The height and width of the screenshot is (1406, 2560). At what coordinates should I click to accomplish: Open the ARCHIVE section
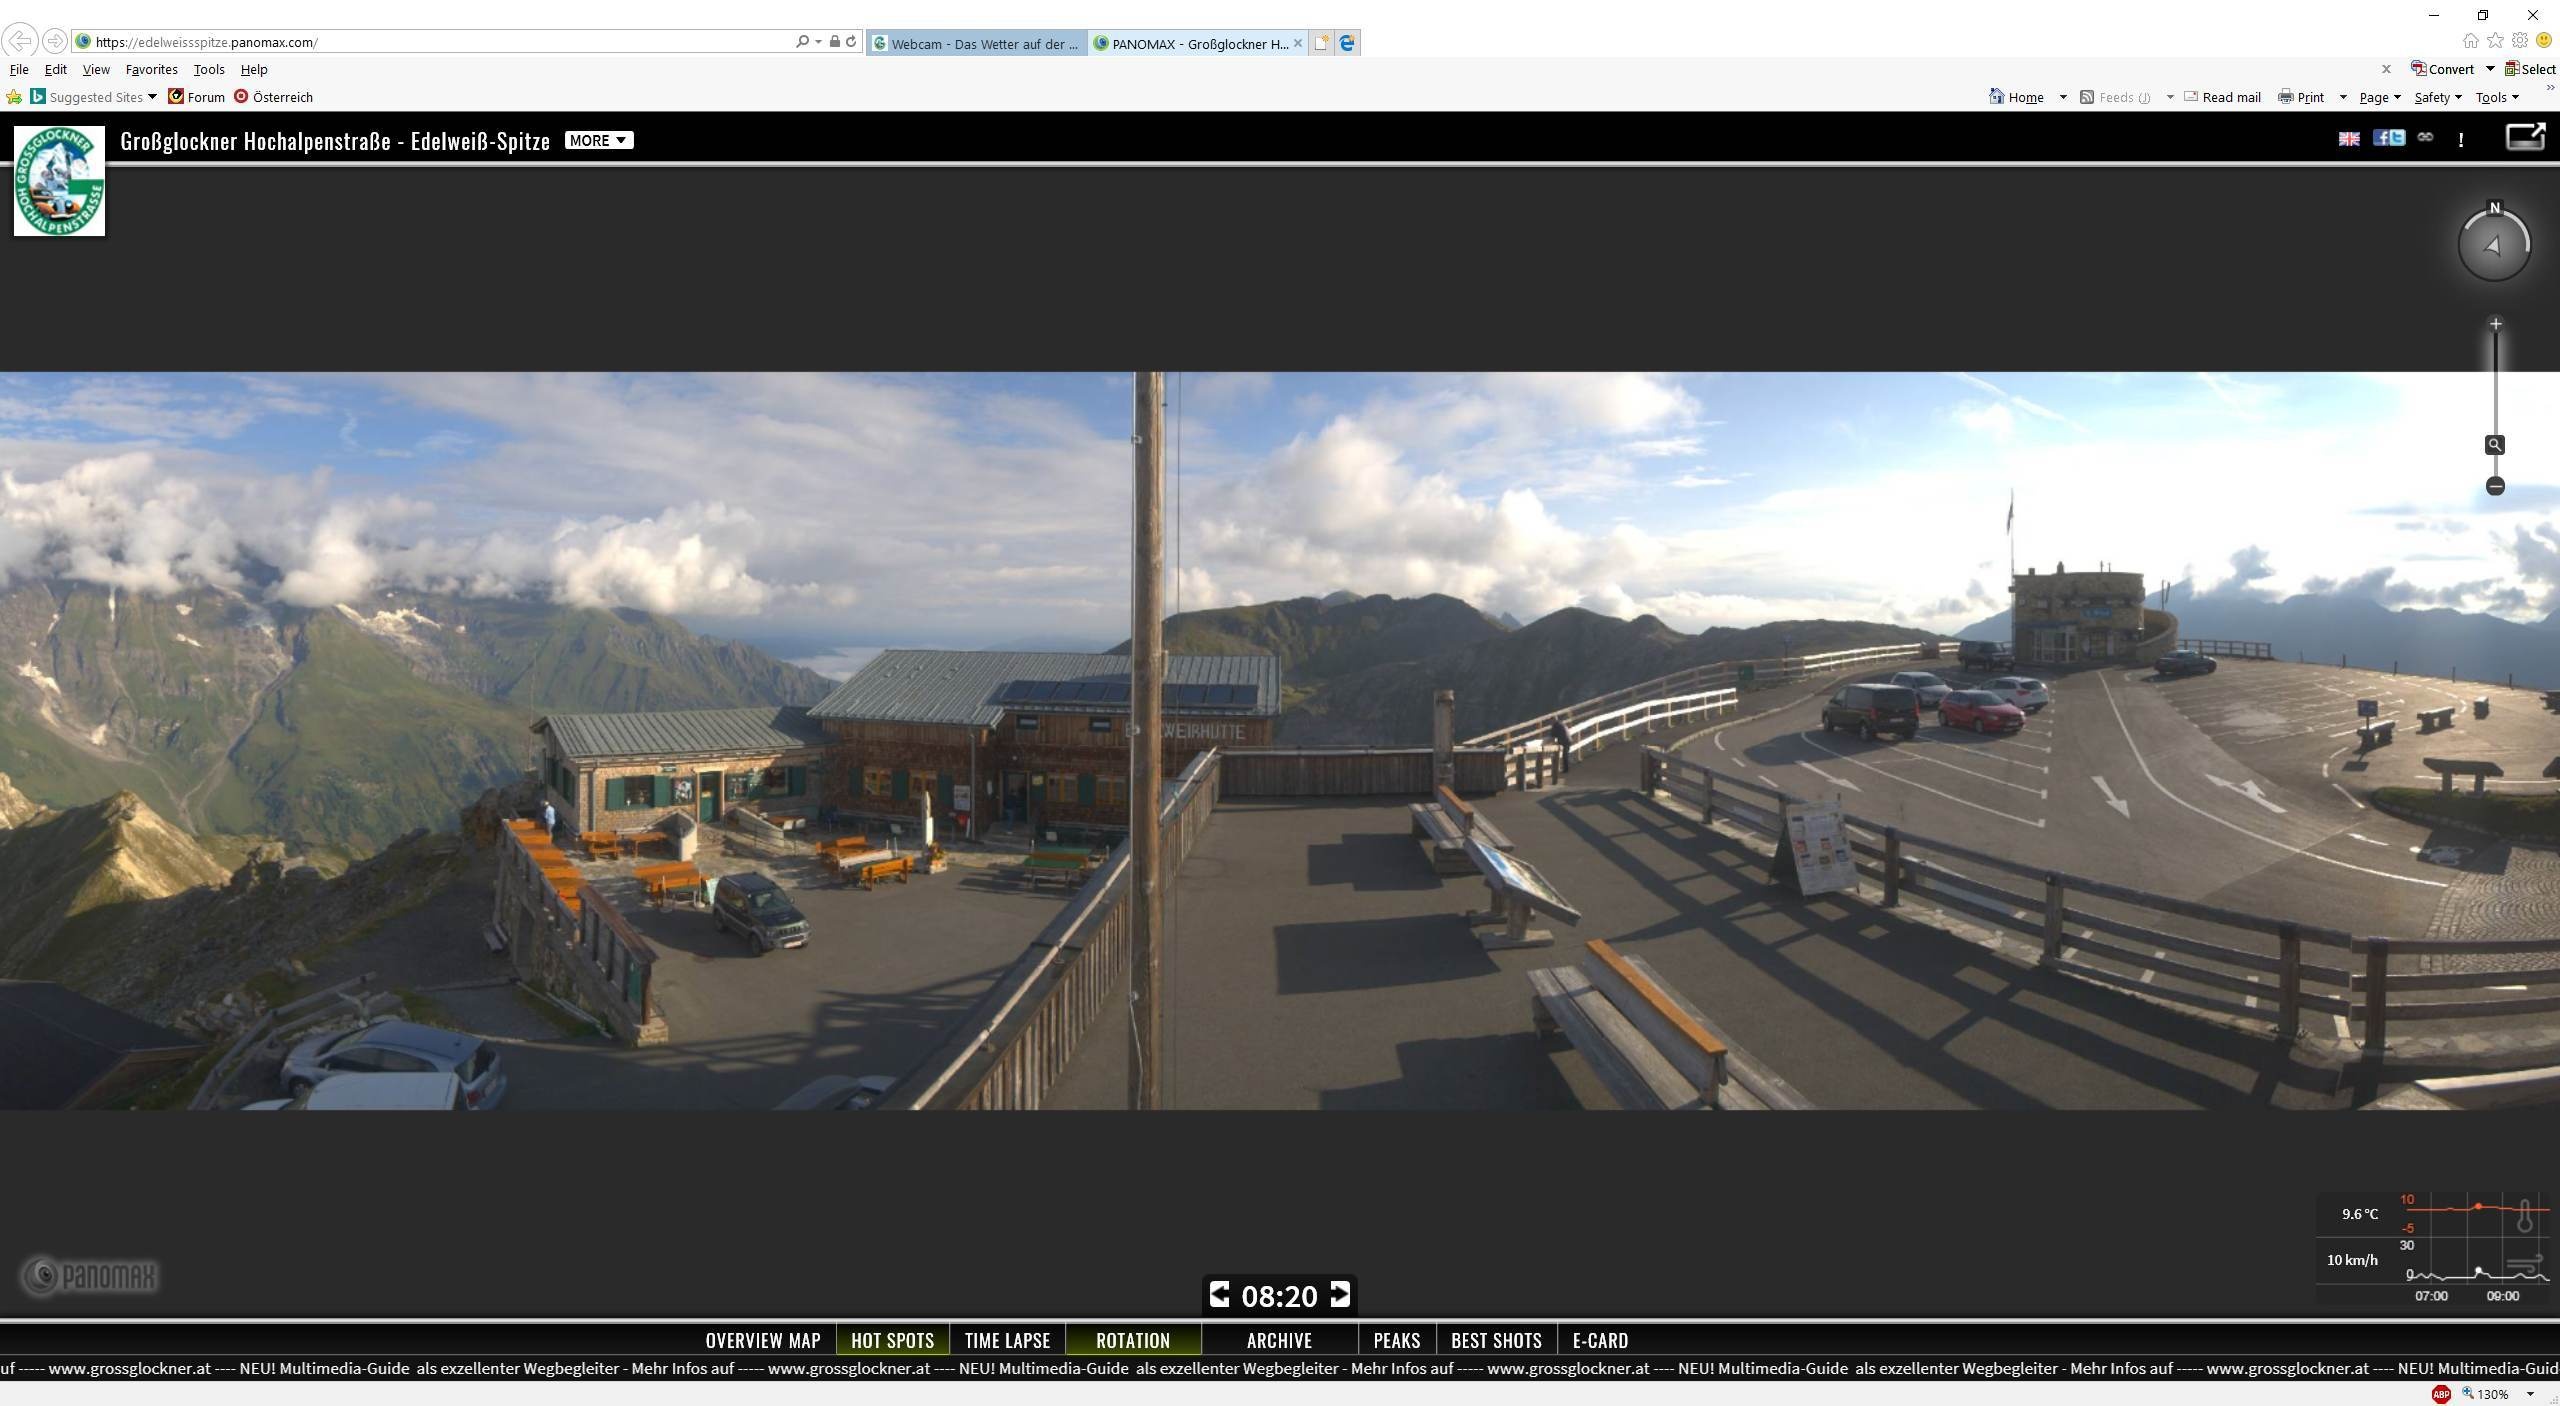(x=1279, y=1340)
